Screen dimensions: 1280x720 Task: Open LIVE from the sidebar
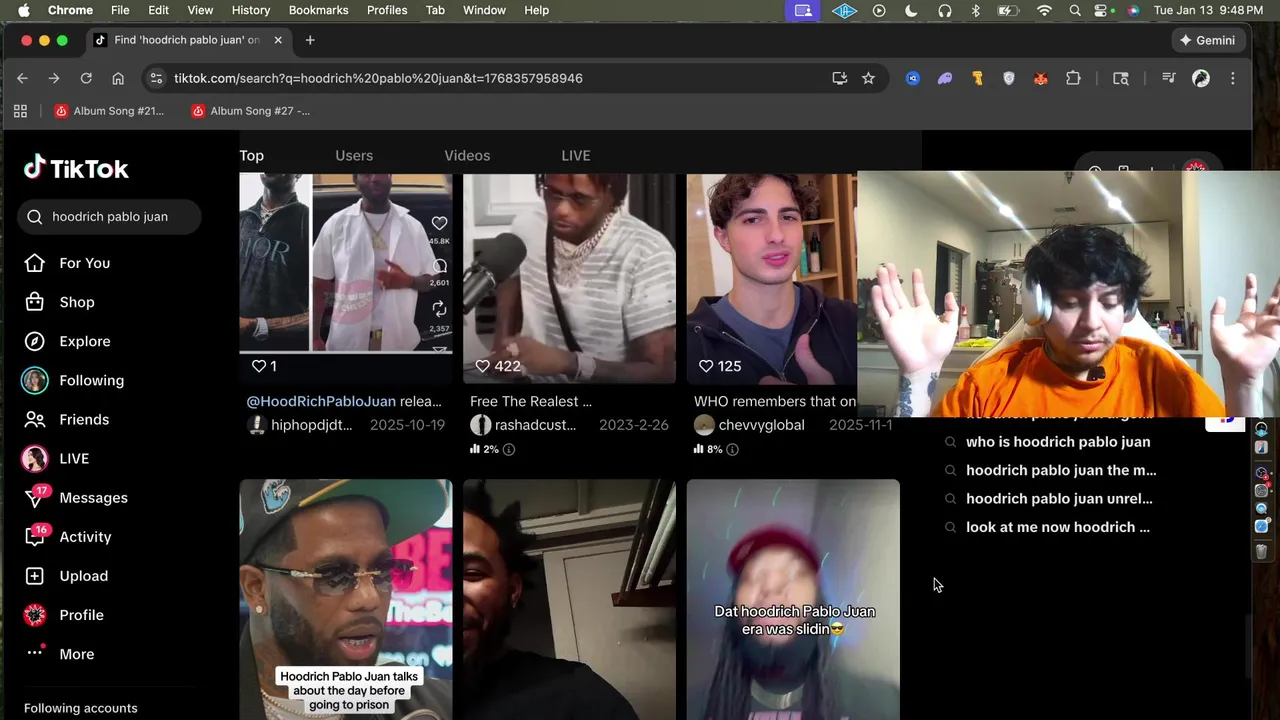pyautogui.click(x=55, y=458)
